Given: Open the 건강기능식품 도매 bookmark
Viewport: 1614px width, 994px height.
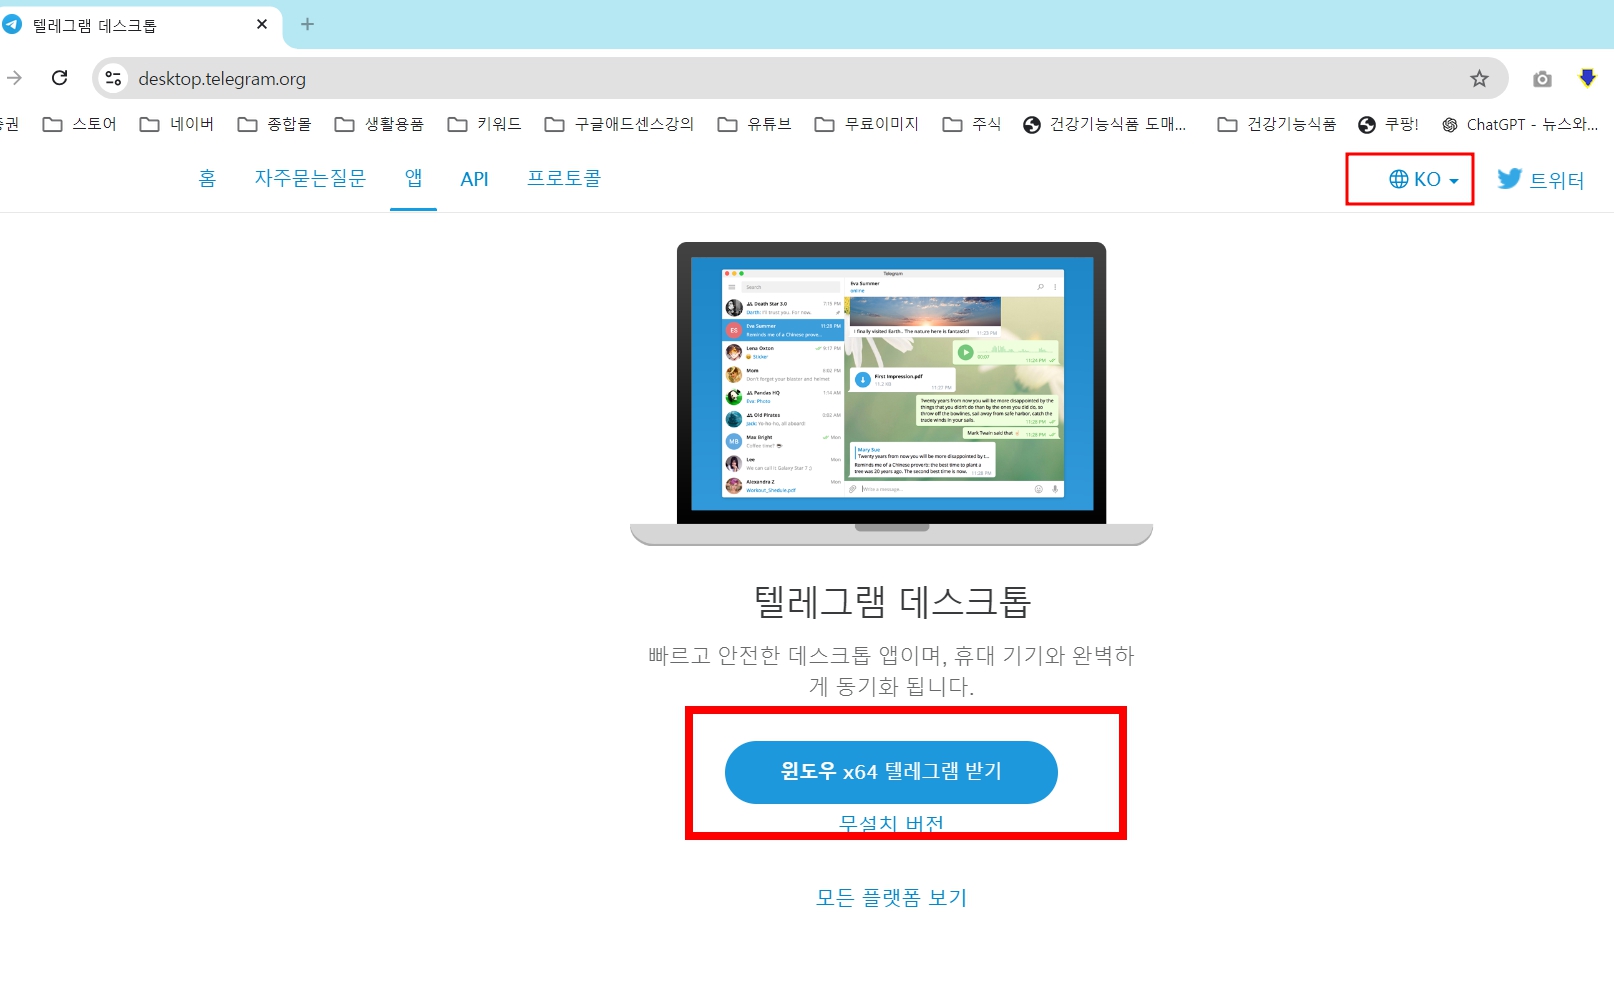Looking at the screenshot, I should point(1105,124).
